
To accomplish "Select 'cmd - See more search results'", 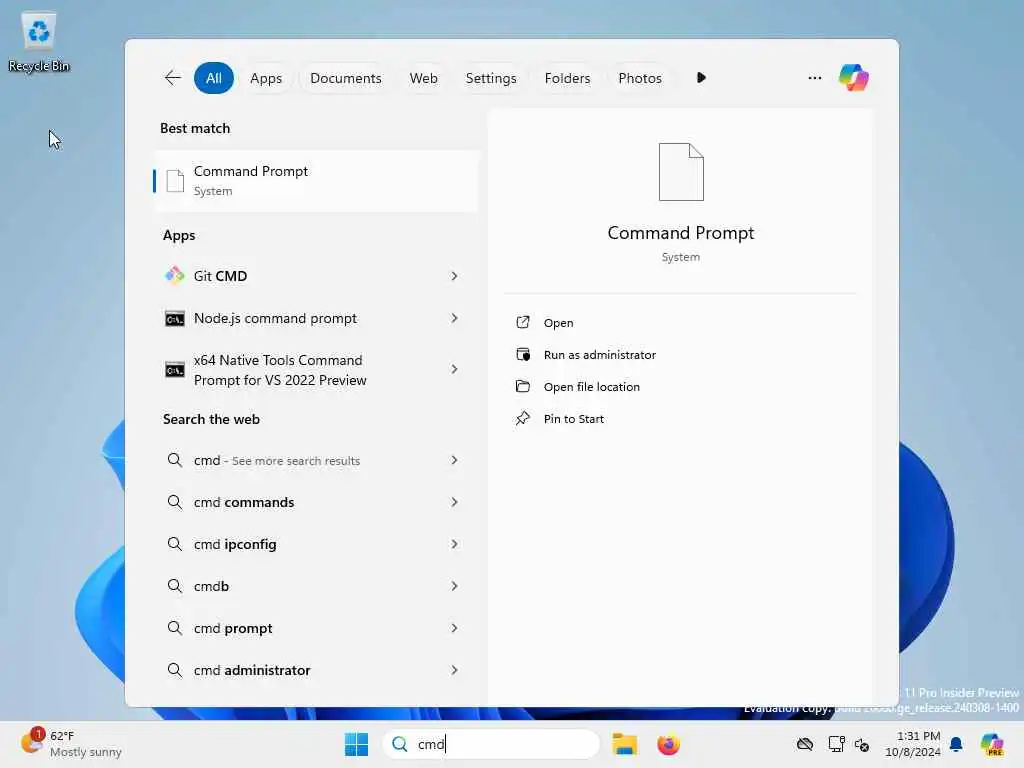I will (x=316, y=460).
